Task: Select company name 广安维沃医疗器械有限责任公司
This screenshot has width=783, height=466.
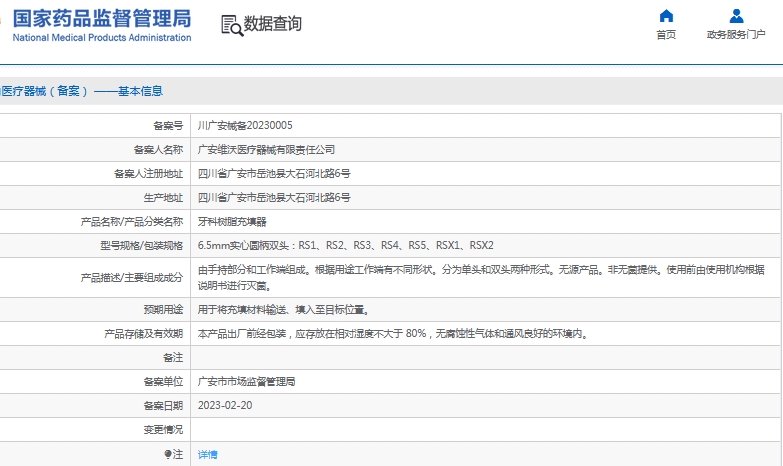Action: coord(266,149)
